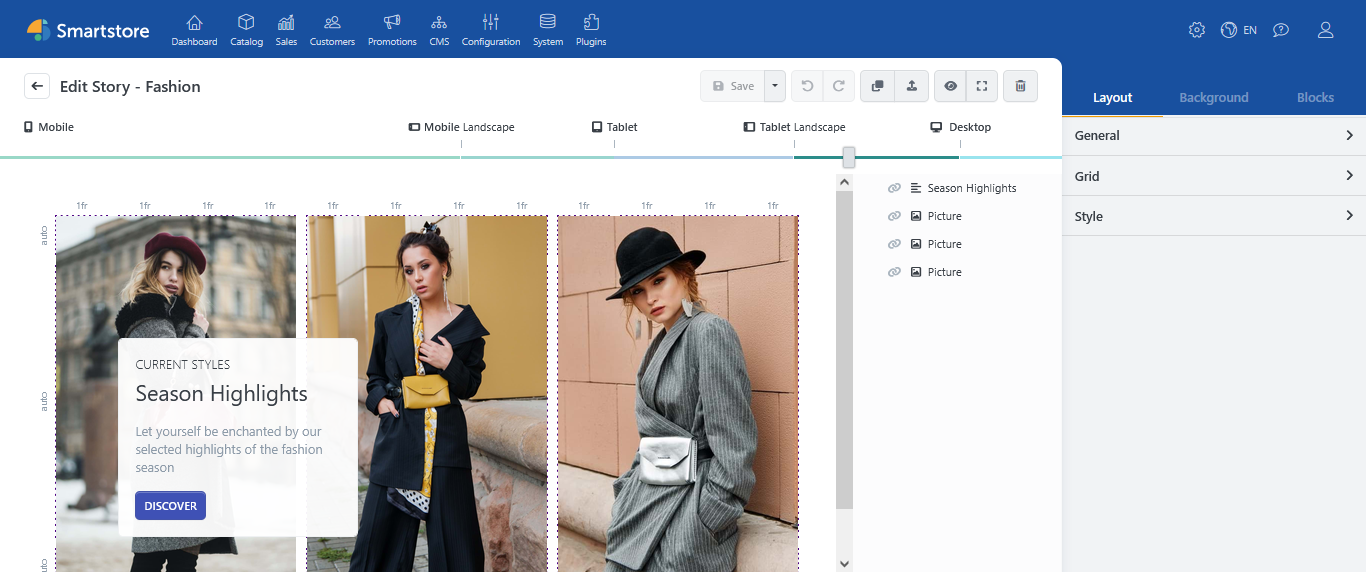1366x572 pixels.
Task: Select the Season Highlights heading text
Action: (x=222, y=394)
